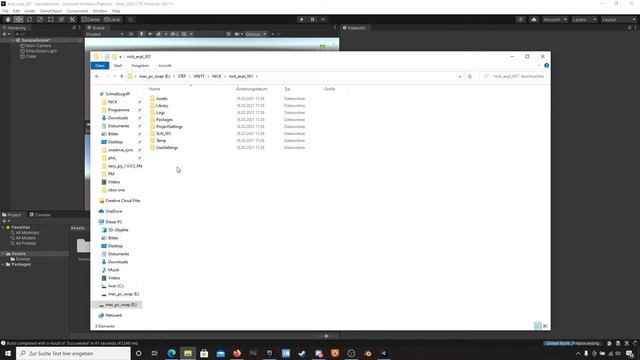Open Unity GameObject menu
Image resolution: width=640 pixels, height=360 pixels.
click(51, 11)
